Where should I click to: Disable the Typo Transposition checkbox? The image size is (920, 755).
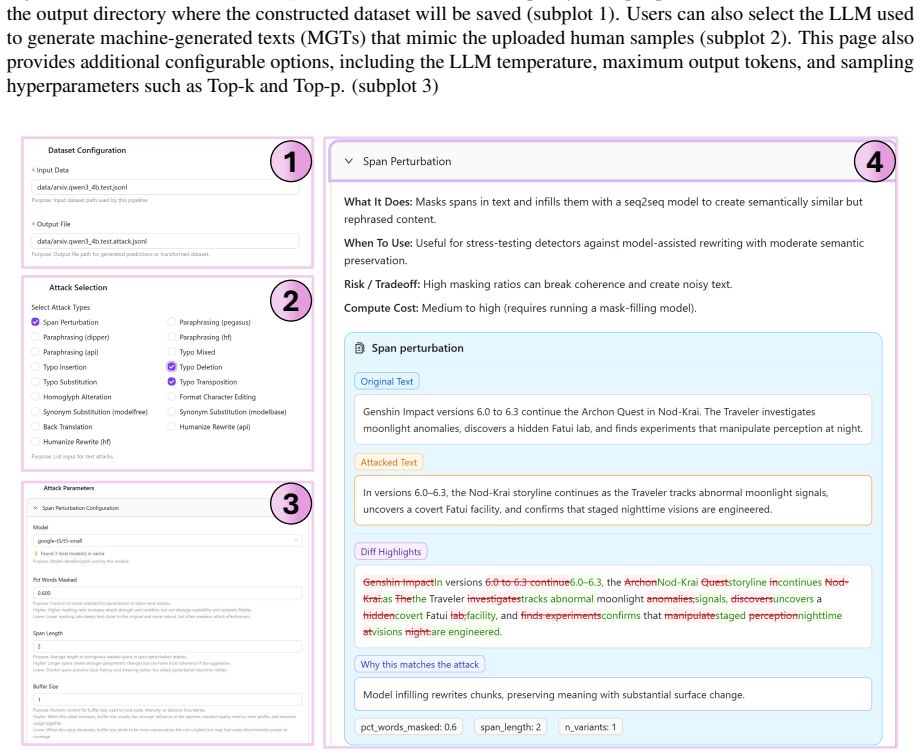click(171, 382)
